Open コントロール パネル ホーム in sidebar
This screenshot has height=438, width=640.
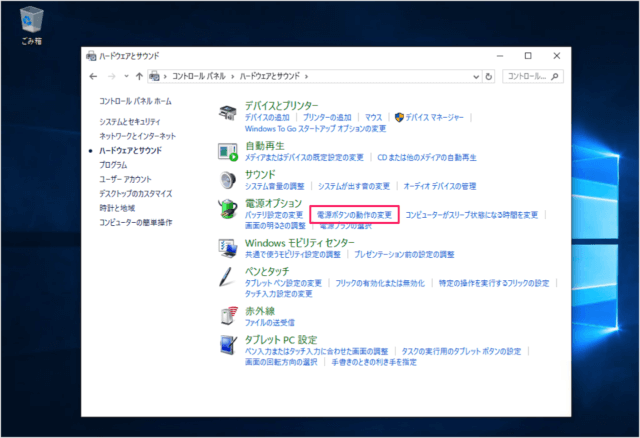pos(136,101)
